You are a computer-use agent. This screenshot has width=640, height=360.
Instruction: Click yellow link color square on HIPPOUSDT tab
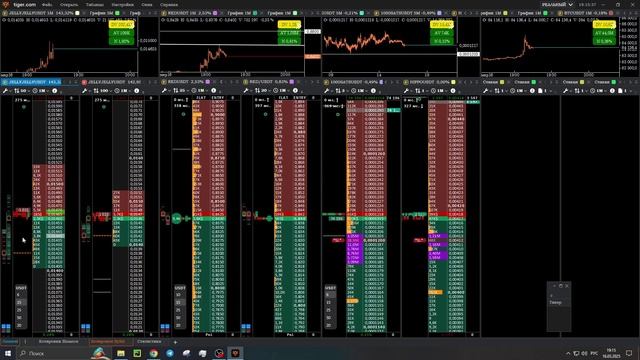click(x=453, y=82)
